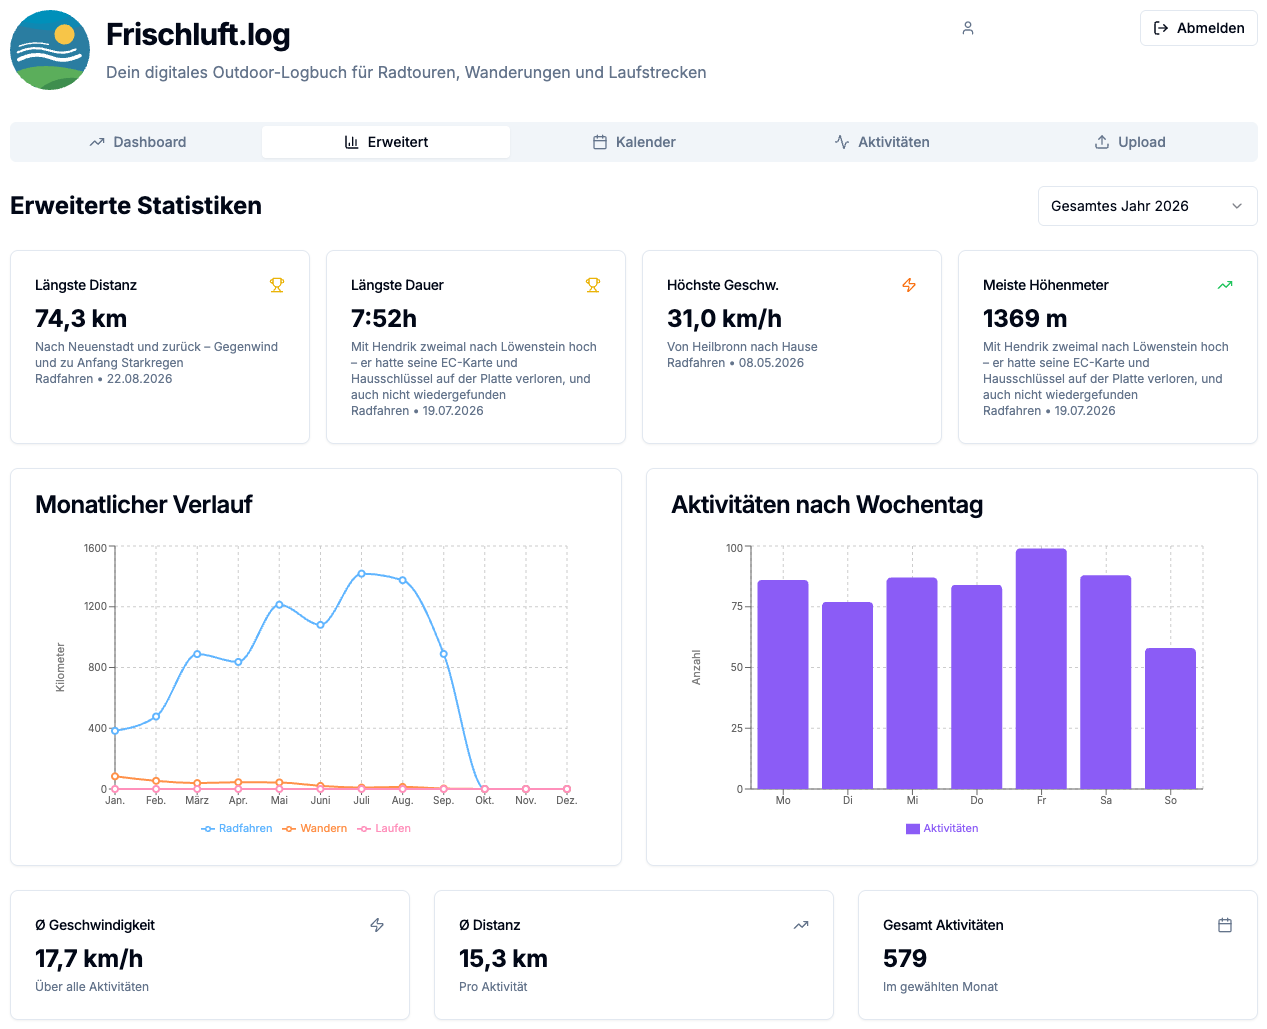This screenshot has height=1029, width=1267.
Task: Click the 17,7 km/h average speed value
Action: 89,959
